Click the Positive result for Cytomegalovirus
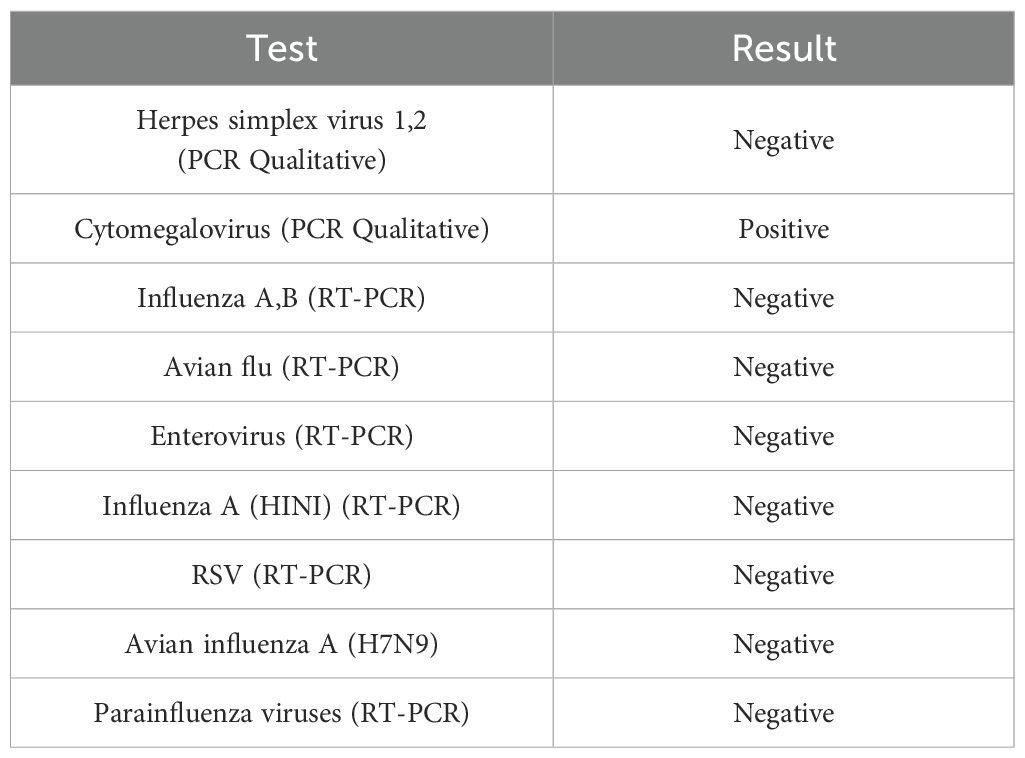The image size is (1025, 758). point(784,229)
